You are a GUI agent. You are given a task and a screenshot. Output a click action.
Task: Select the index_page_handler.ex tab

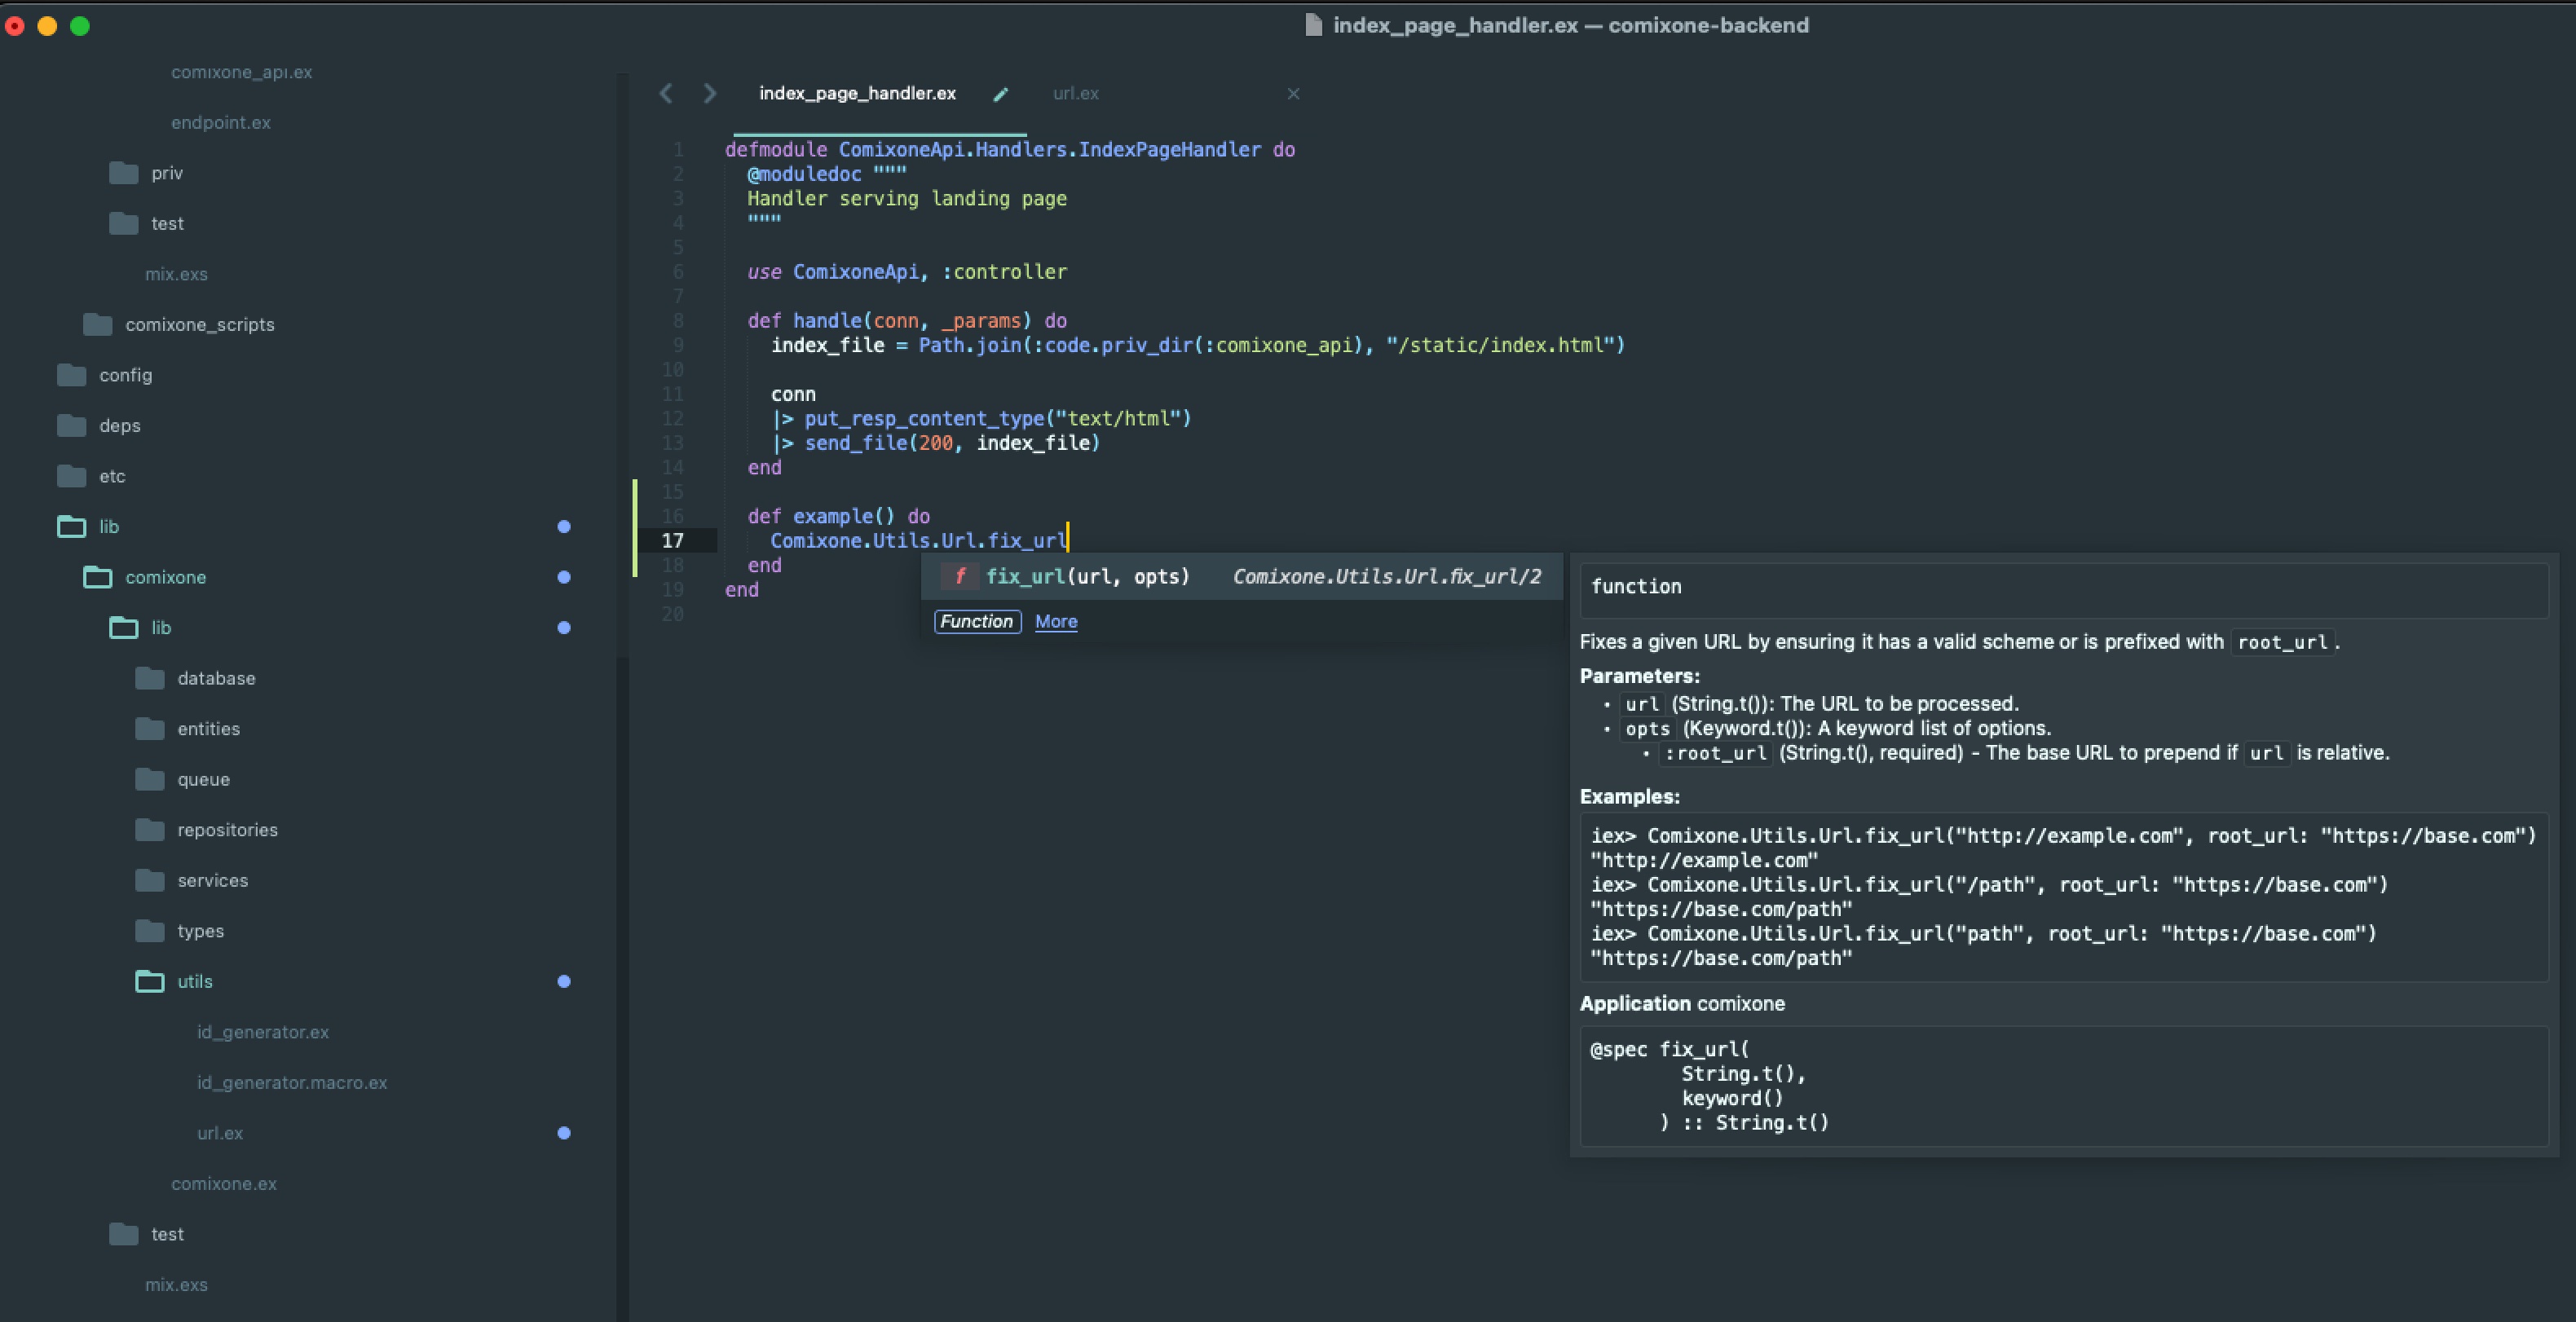857,93
